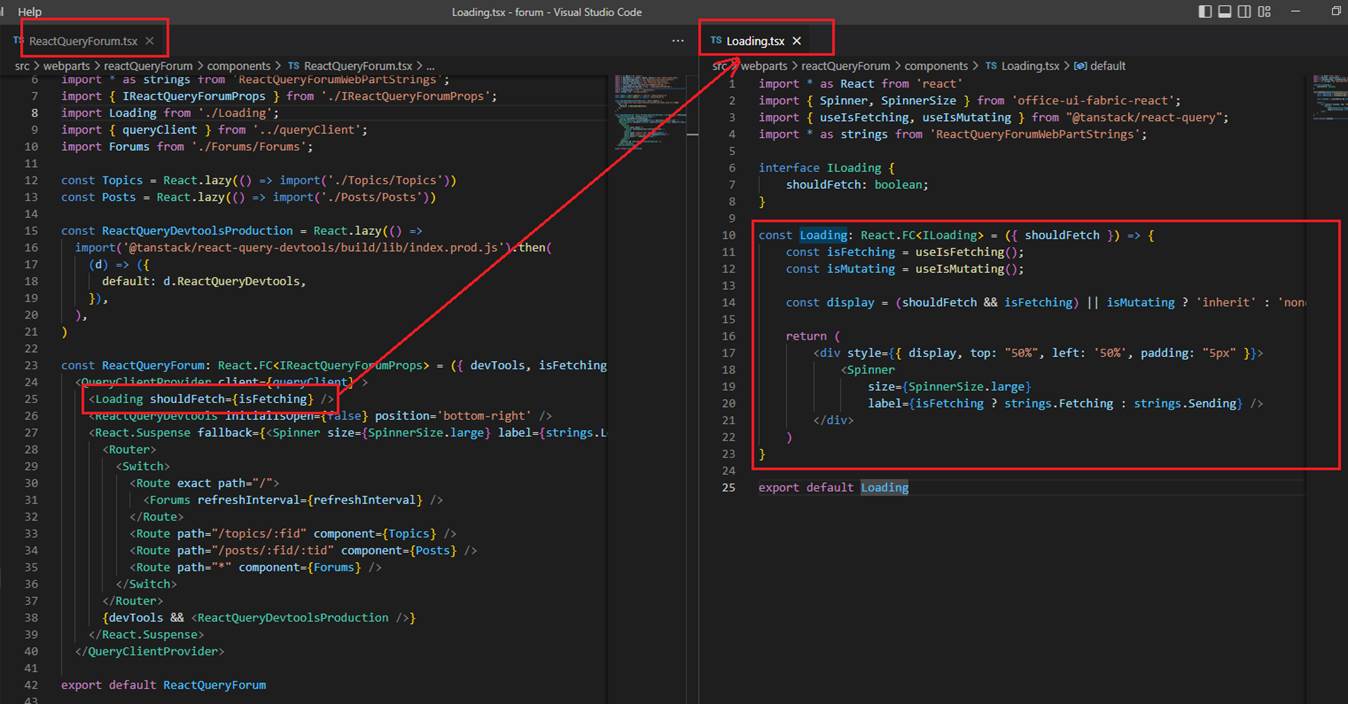The image size is (1348, 704).
Task: Close the Loading.tsx editor tab
Action: tap(797, 41)
